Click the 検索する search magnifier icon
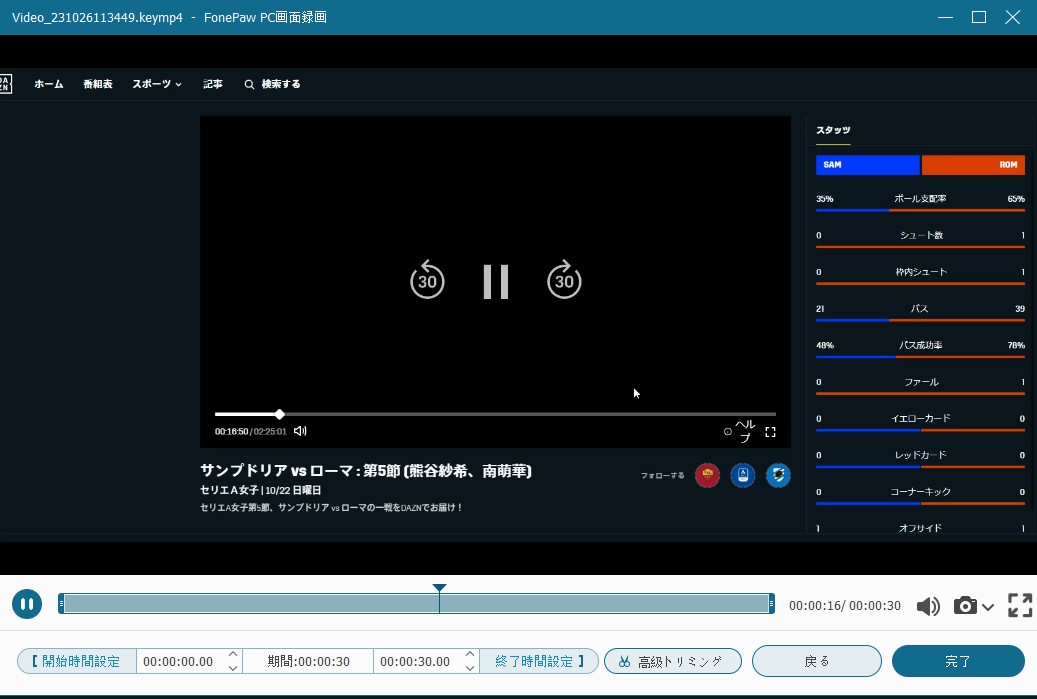This screenshot has height=699, width=1037. click(249, 84)
